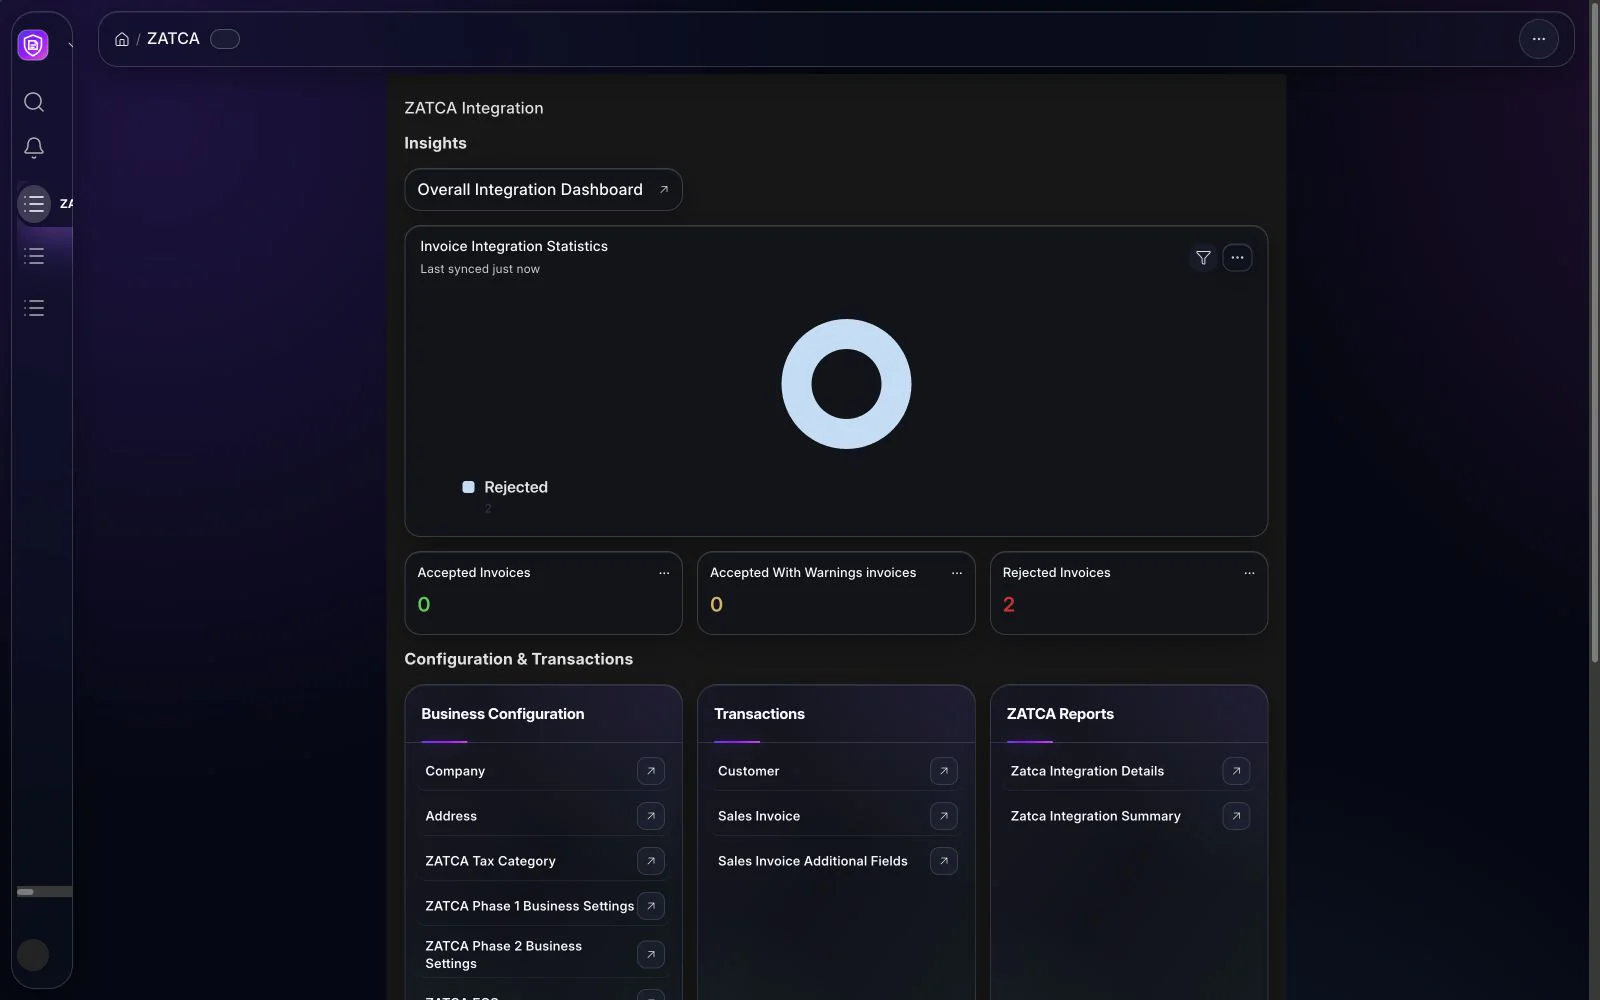Open the sidebar search icon

(x=34, y=102)
